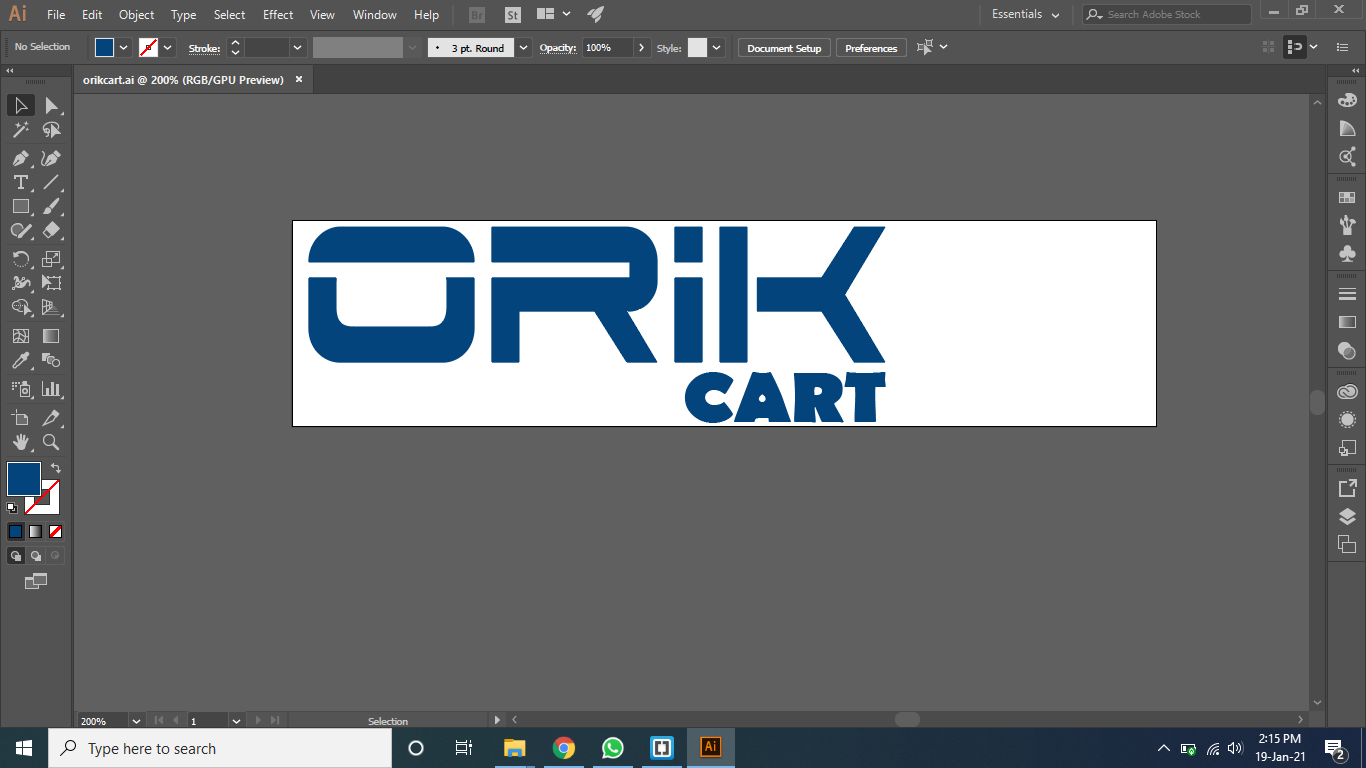Select the Slice tool
This screenshot has height=768, width=1366.
click(x=52, y=418)
